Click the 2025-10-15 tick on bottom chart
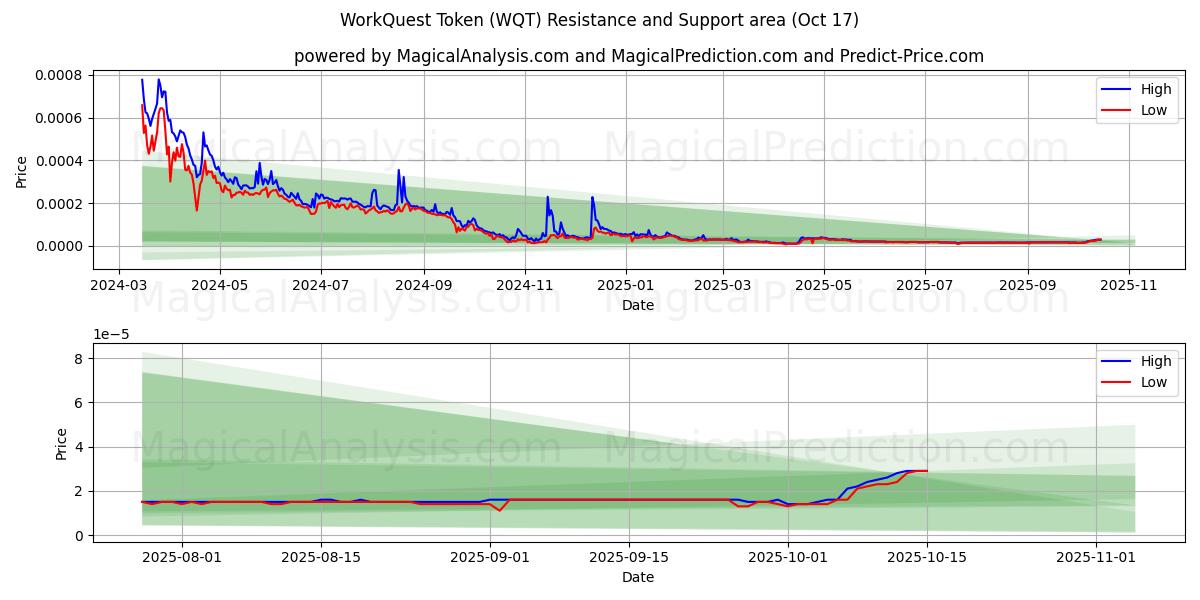Image resolution: width=1200 pixels, height=600 pixels. (x=927, y=557)
